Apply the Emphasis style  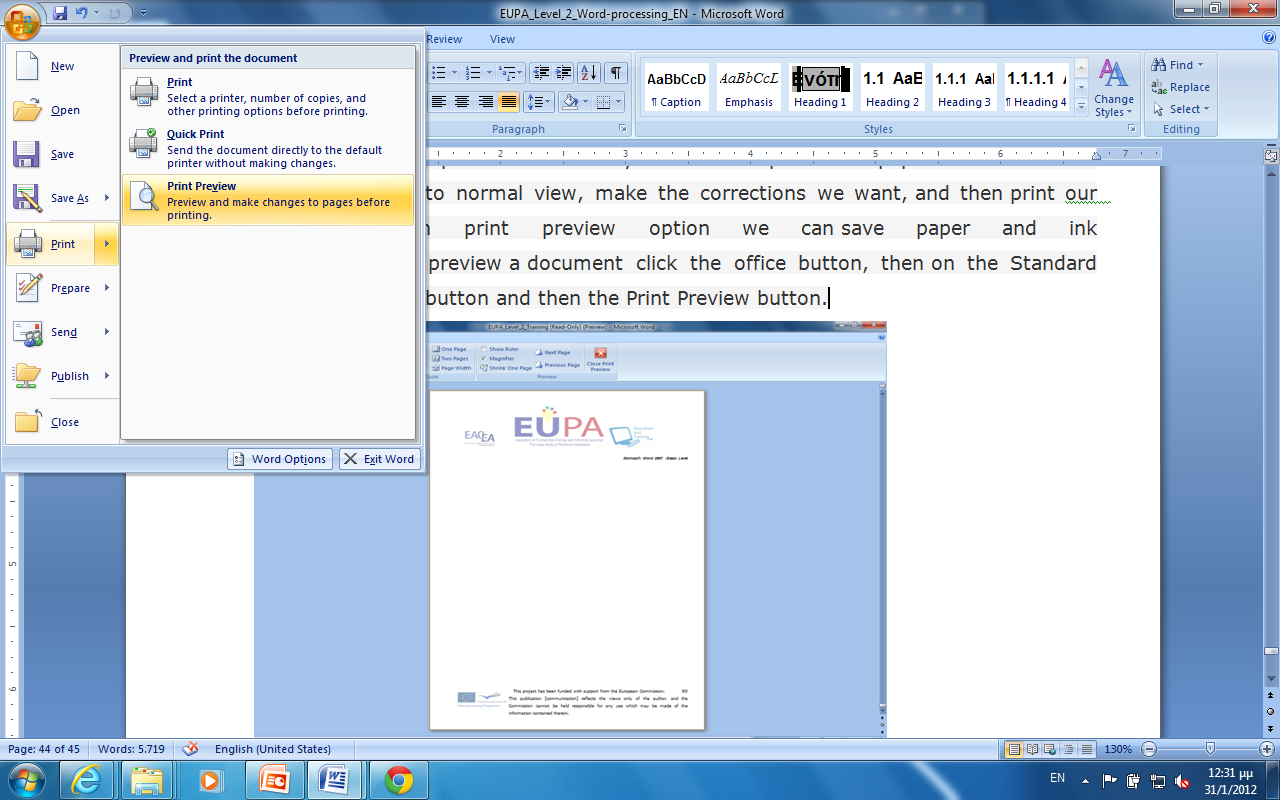click(749, 87)
